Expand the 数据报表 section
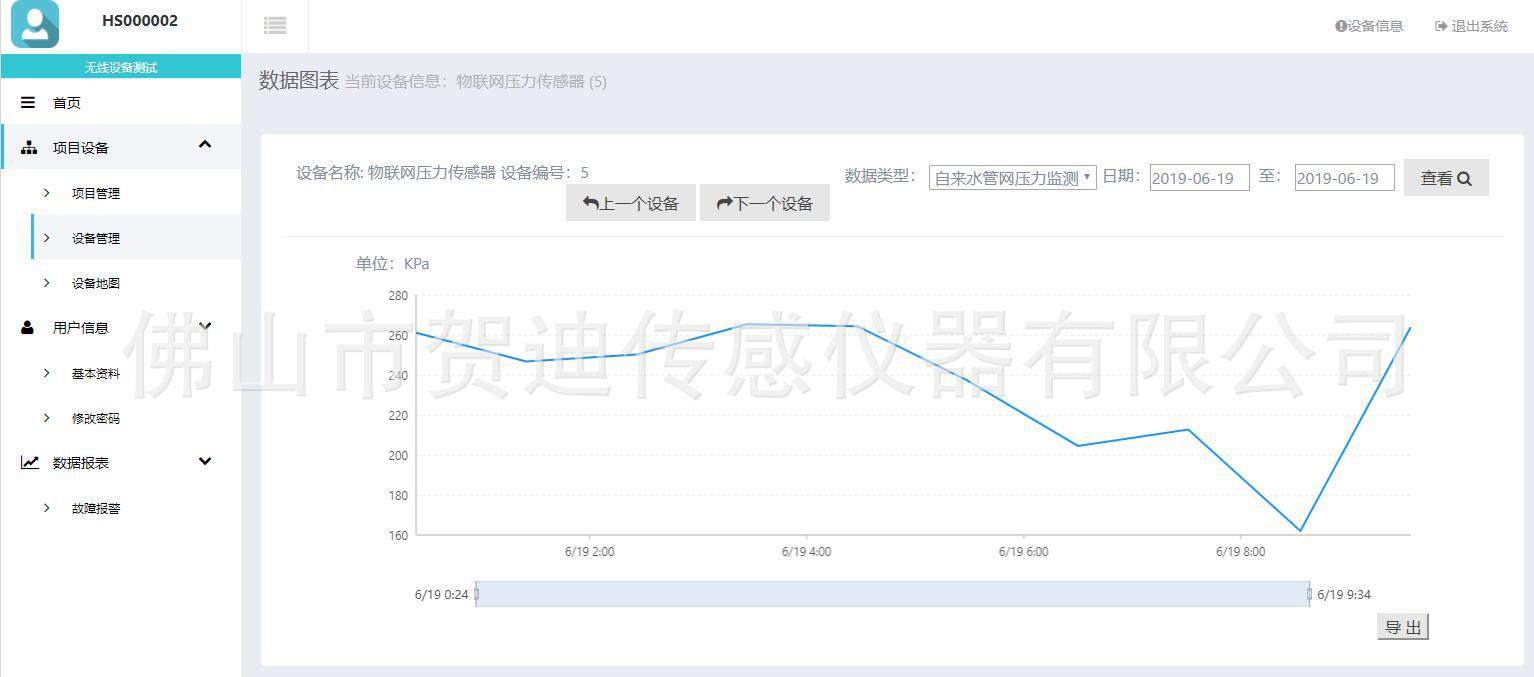1534x677 pixels. click(204, 461)
